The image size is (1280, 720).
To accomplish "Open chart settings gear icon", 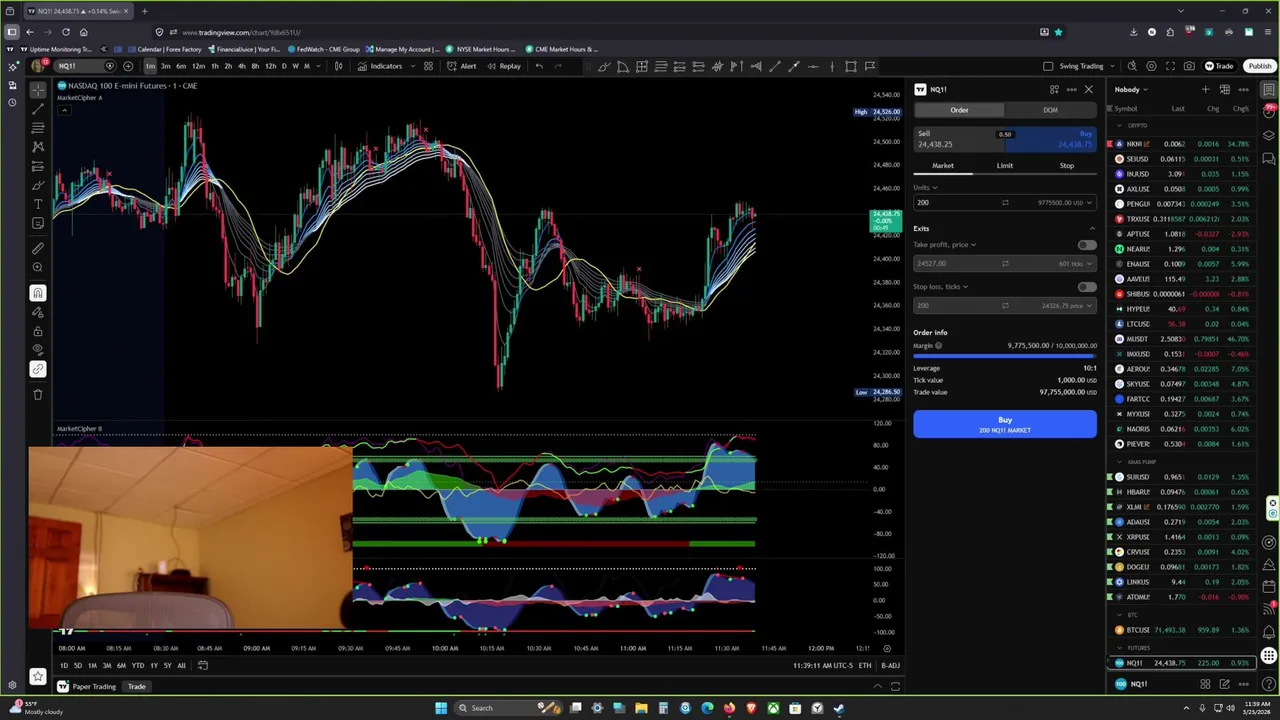I will click(1151, 66).
